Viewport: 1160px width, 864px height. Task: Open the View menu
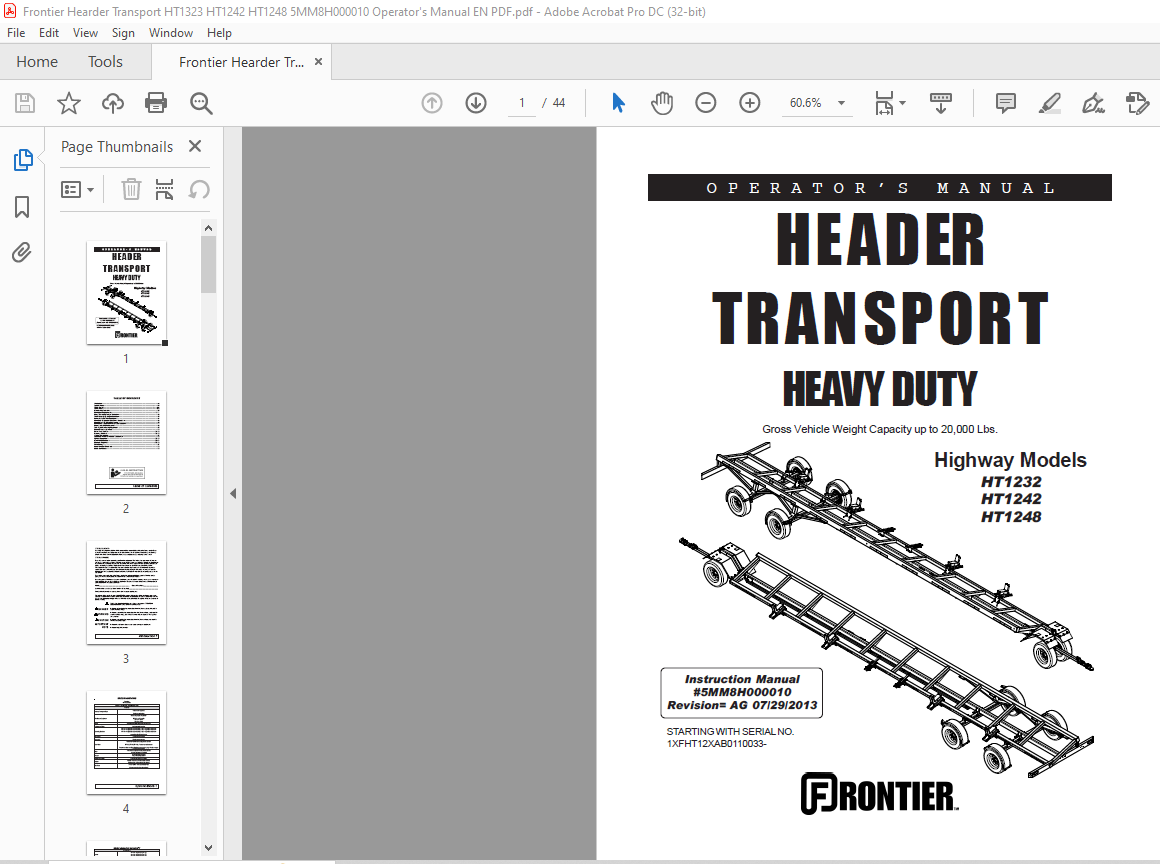coord(85,33)
